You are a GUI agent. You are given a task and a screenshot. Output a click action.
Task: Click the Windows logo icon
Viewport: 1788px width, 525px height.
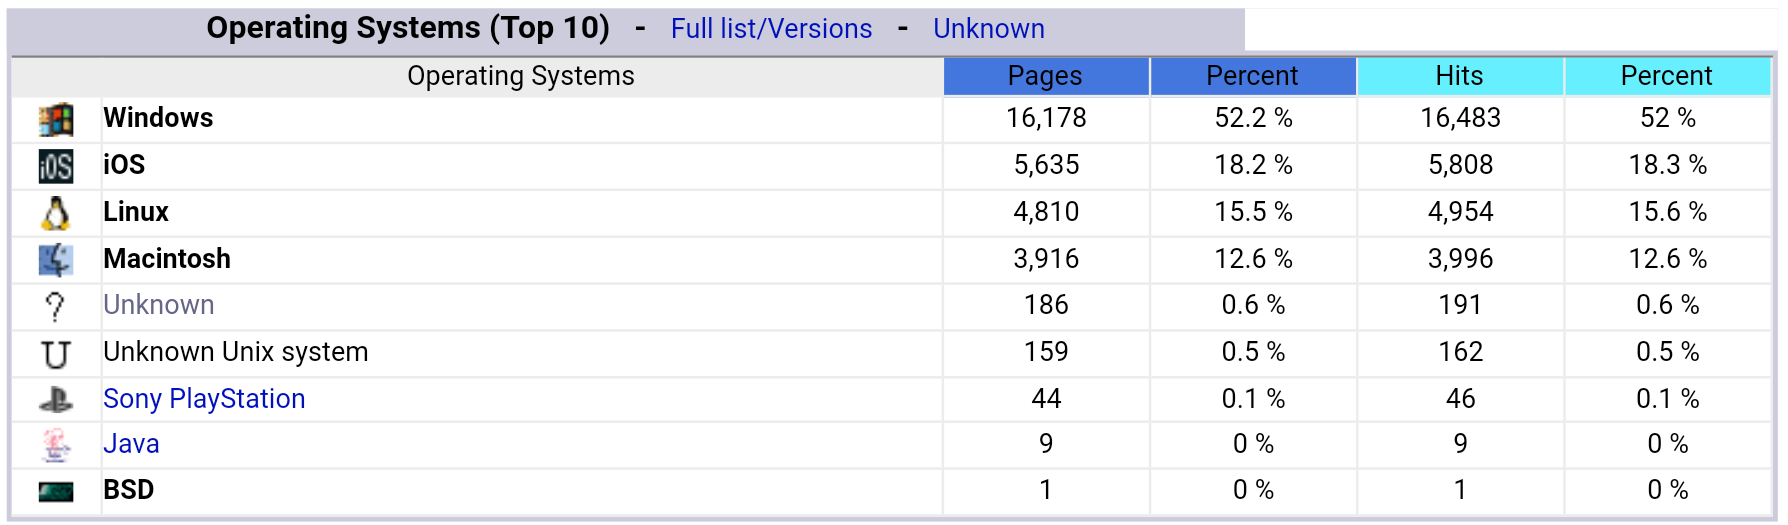point(56,119)
